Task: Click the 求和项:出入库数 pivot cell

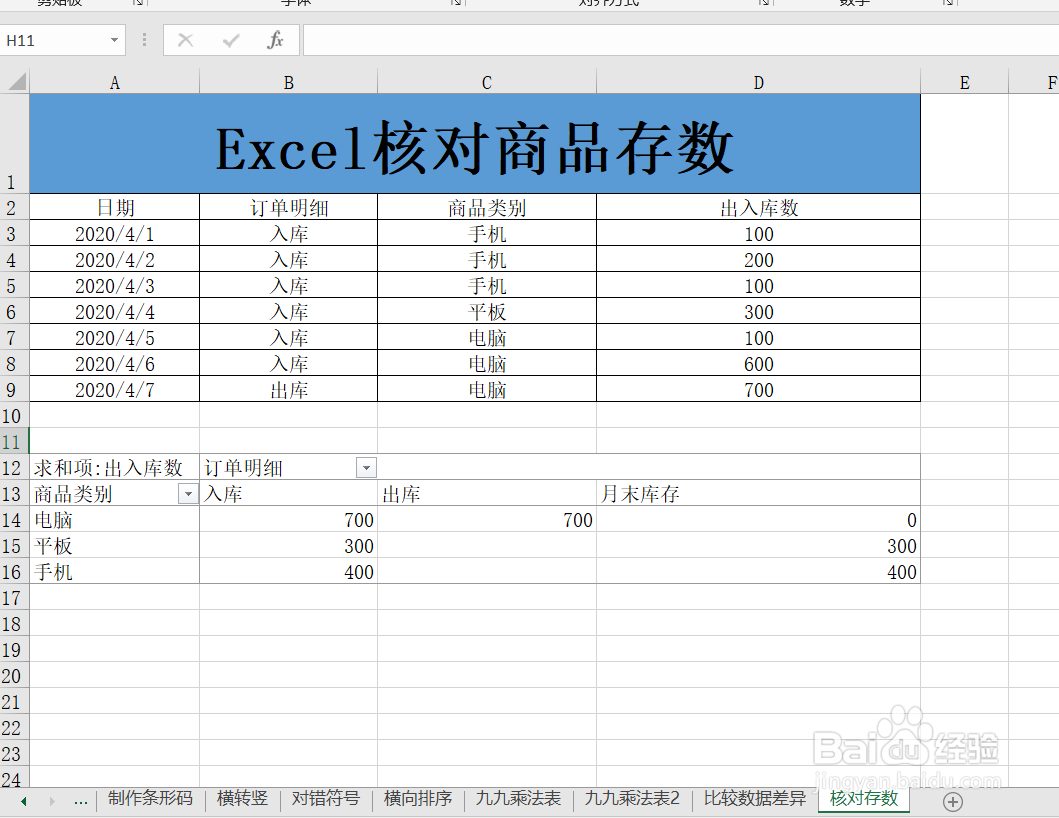Action: pos(115,467)
